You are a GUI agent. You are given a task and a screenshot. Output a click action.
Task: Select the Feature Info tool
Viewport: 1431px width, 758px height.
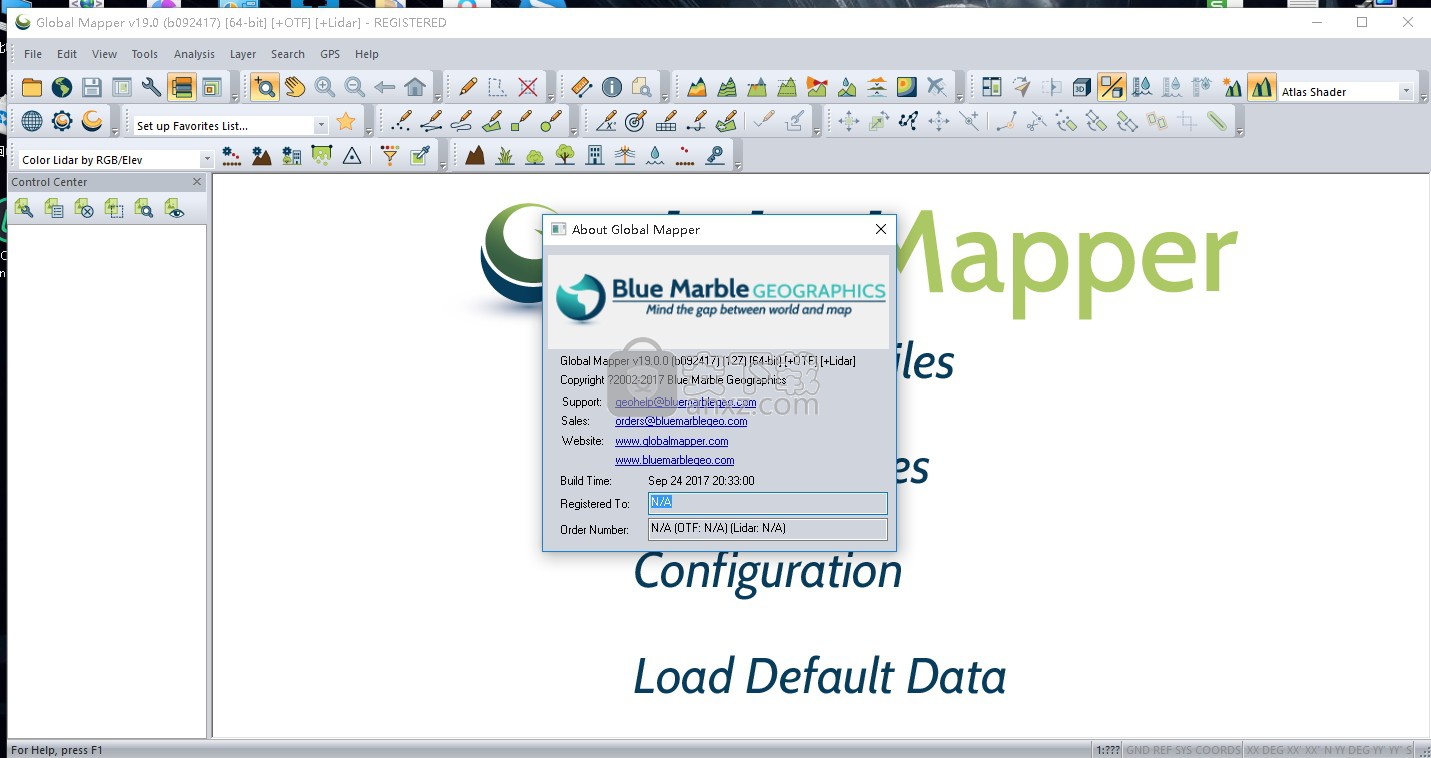[612, 88]
